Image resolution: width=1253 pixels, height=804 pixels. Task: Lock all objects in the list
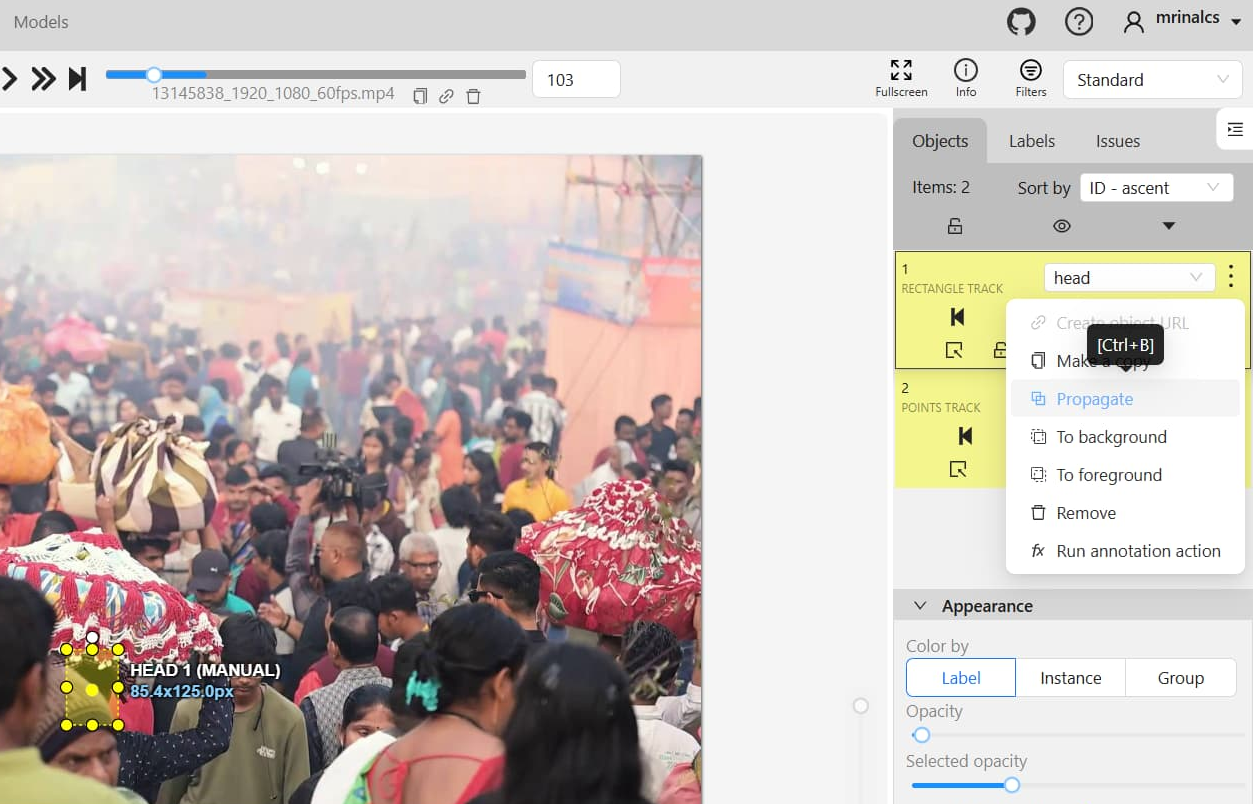(955, 226)
